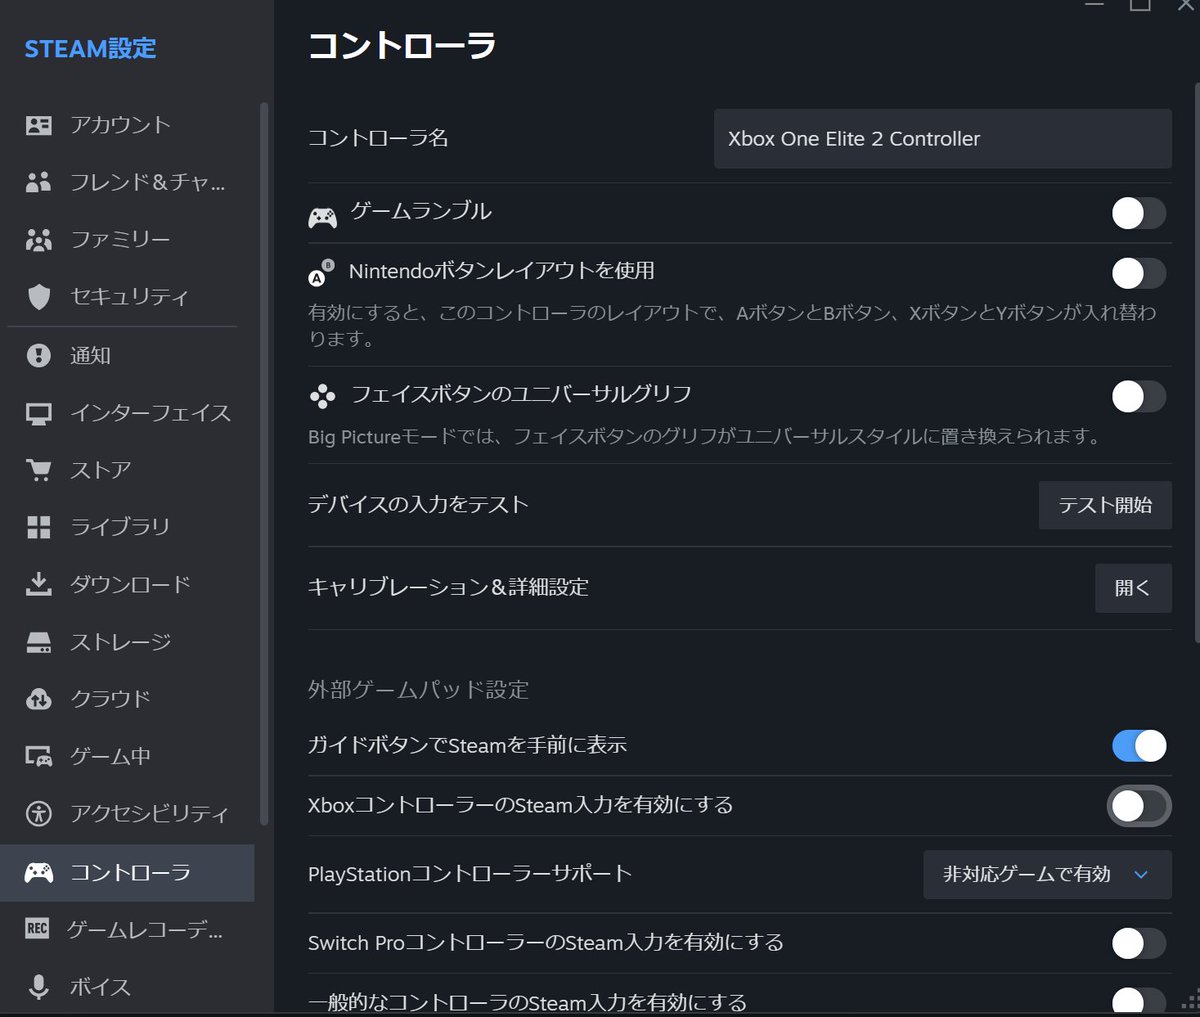
Task: Click the in-game overlay icon beside ゲーム中
Action: tap(39, 757)
